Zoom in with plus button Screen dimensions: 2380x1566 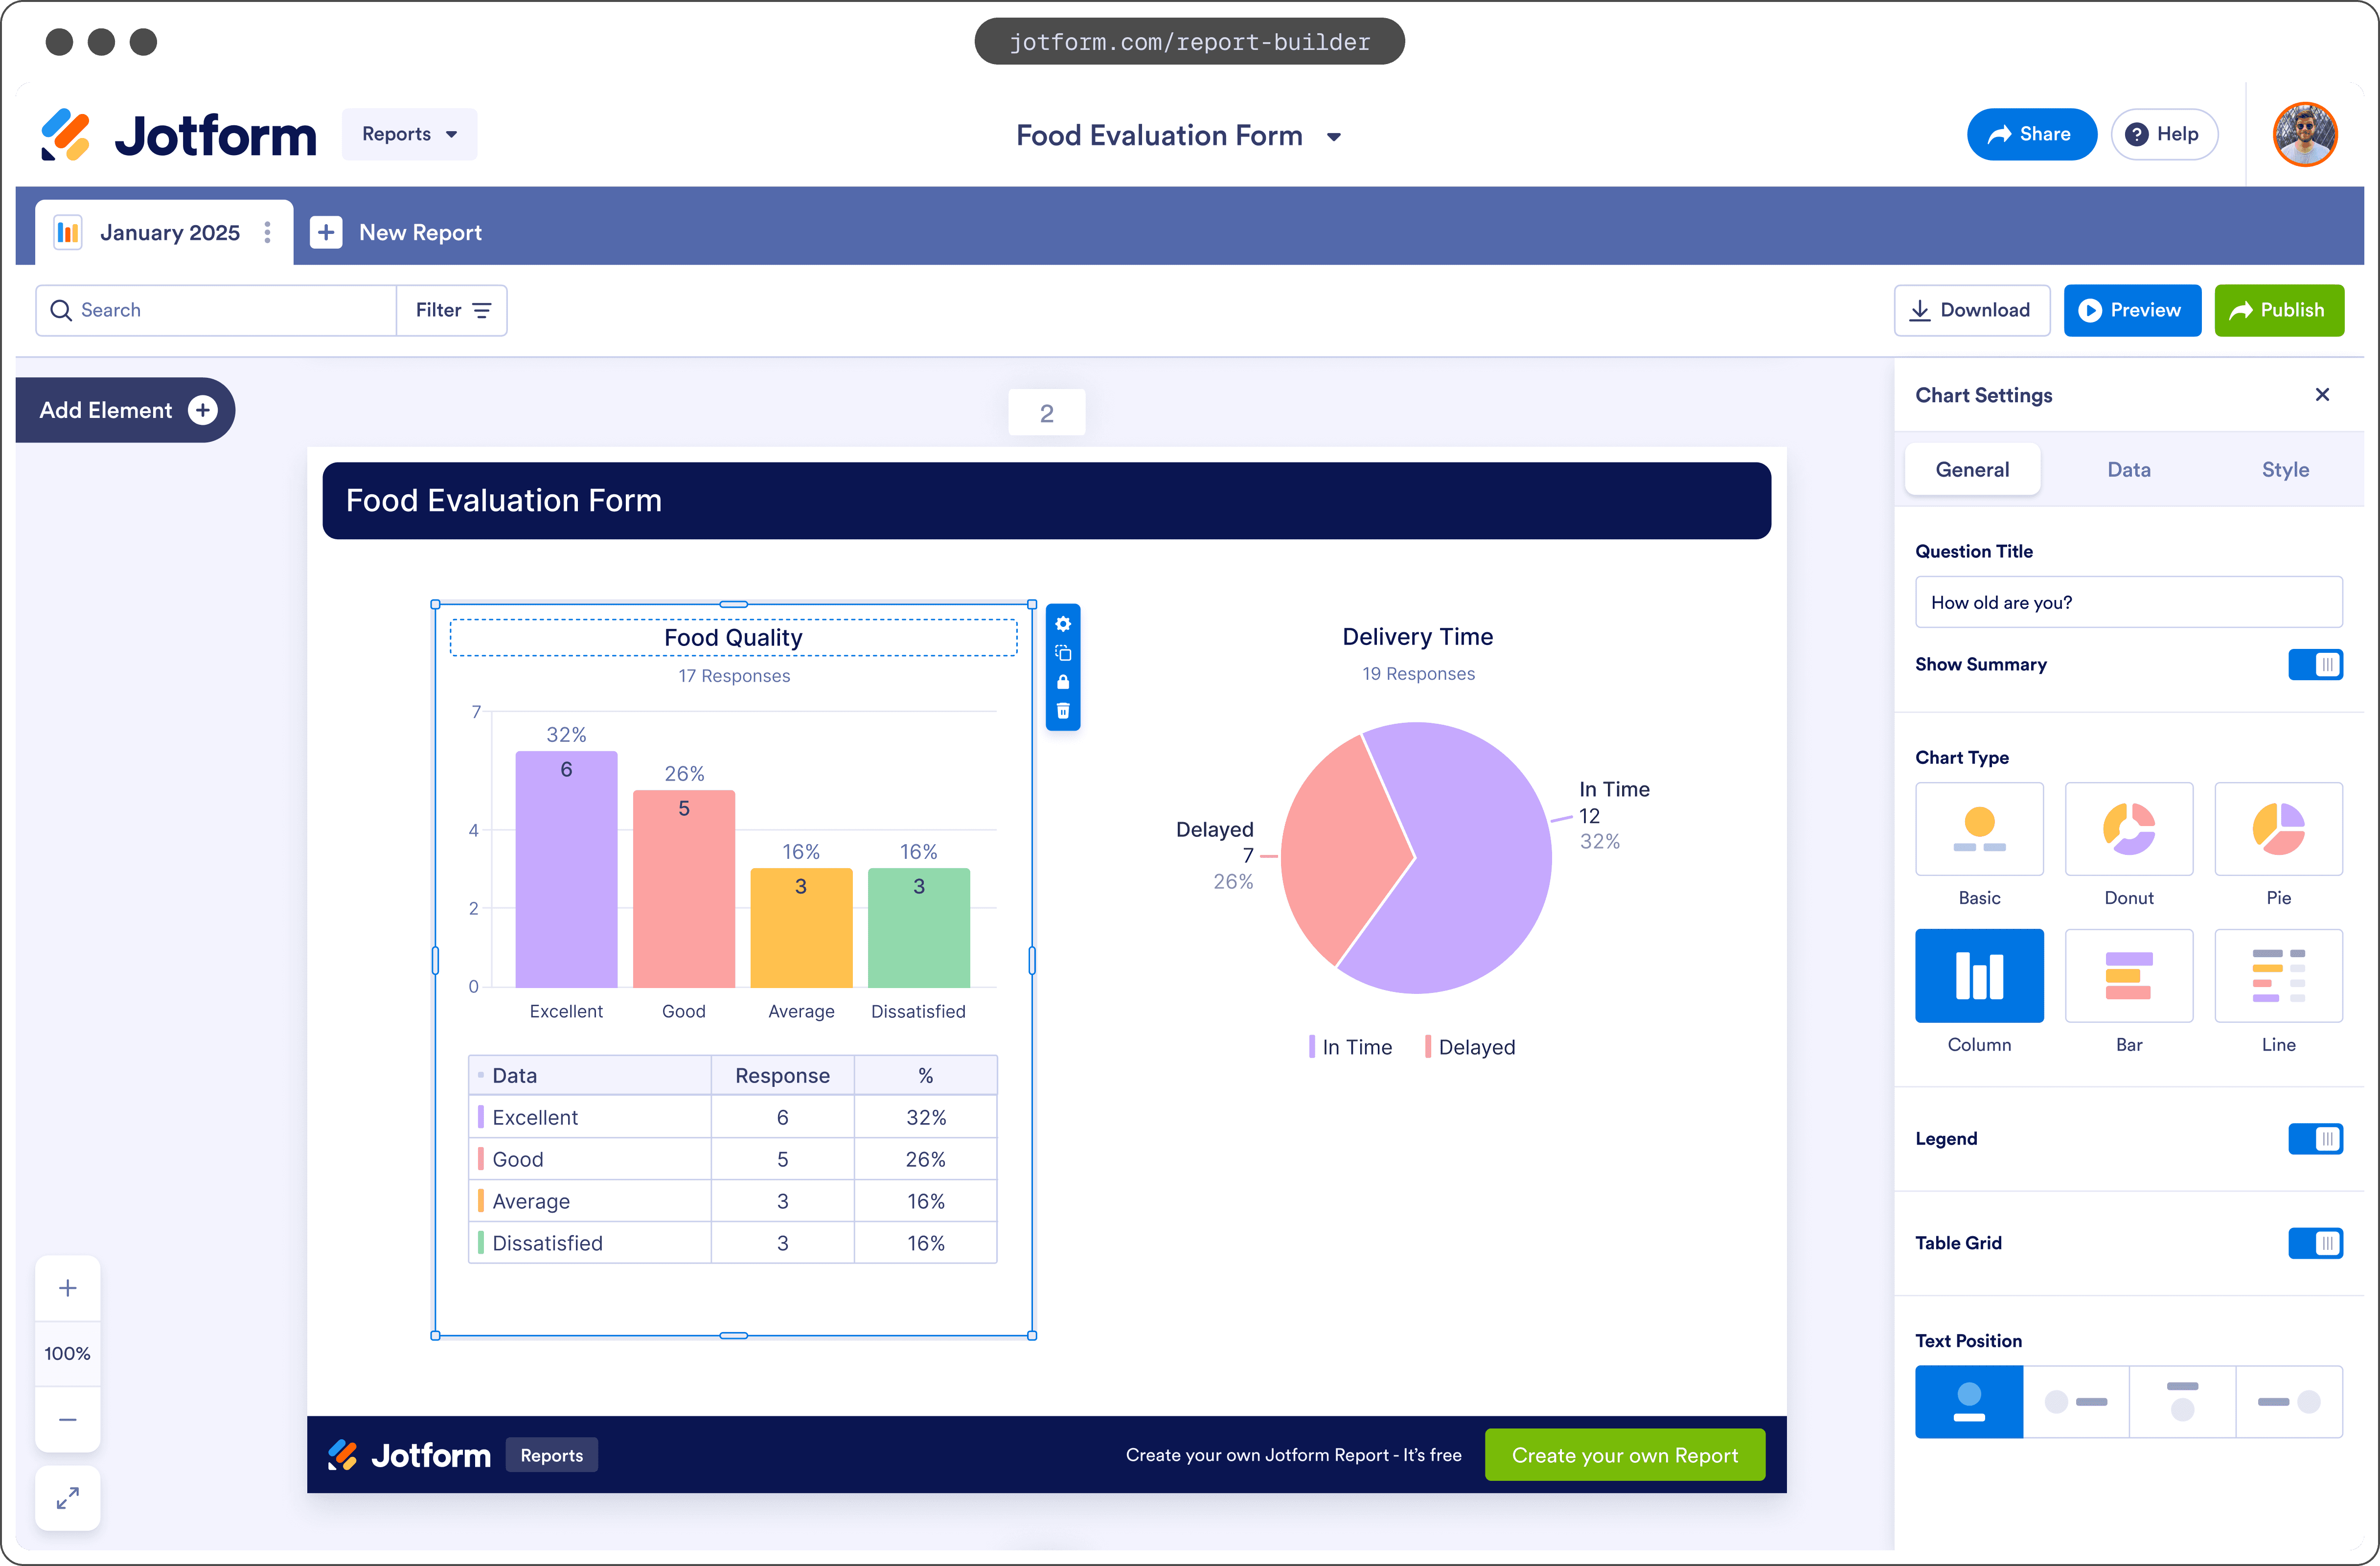click(67, 1288)
